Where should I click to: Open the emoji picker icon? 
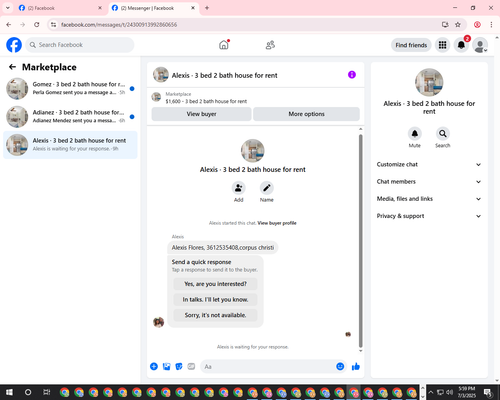pos(340,367)
